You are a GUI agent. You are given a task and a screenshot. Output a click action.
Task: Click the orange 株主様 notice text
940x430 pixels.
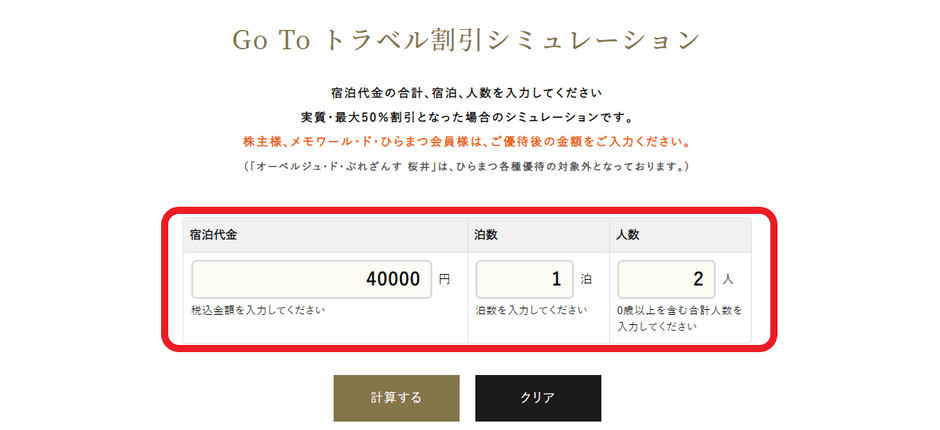tap(467, 141)
